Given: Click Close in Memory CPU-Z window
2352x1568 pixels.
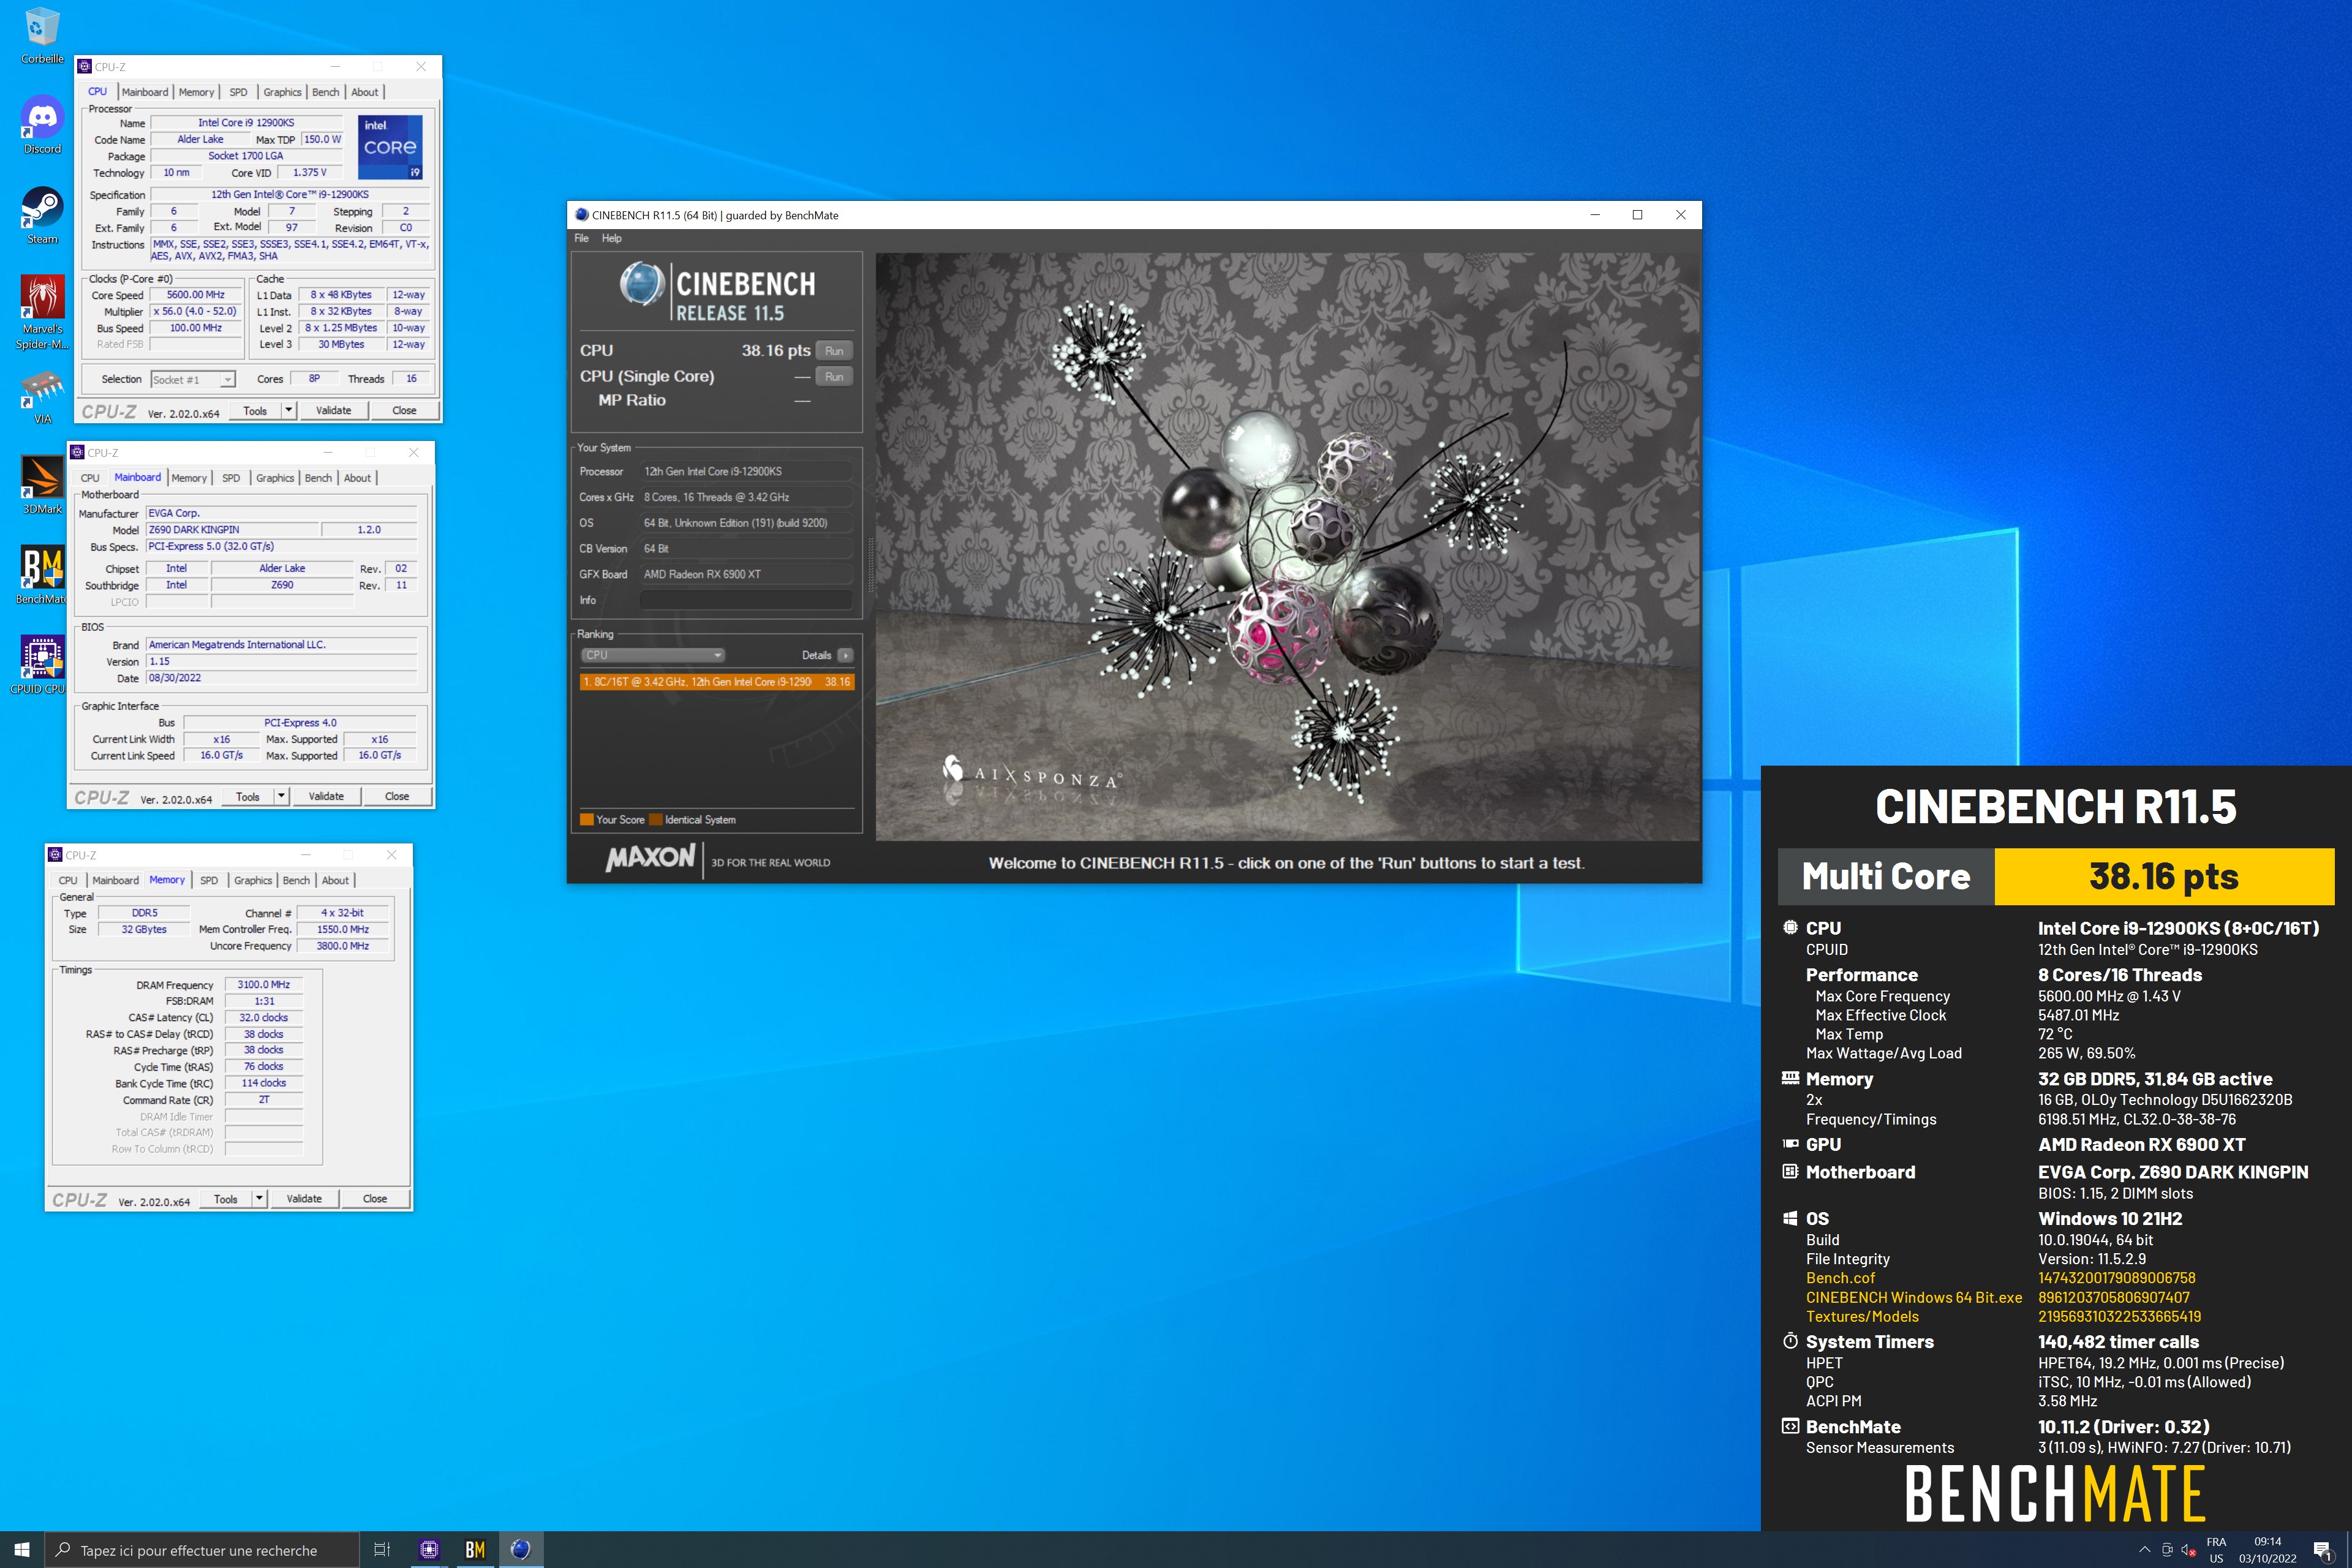Looking at the screenshot, I should click(x=375, y=1198).
